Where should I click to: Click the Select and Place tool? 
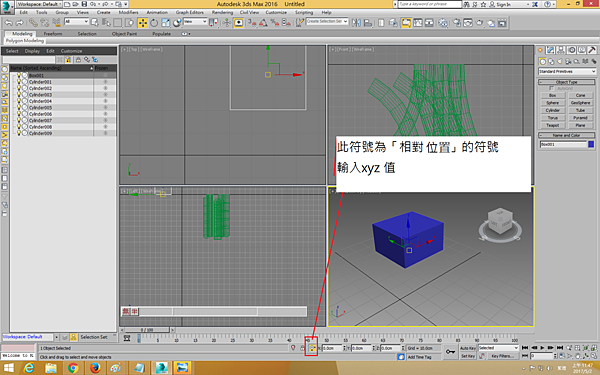tap(177, 23)
